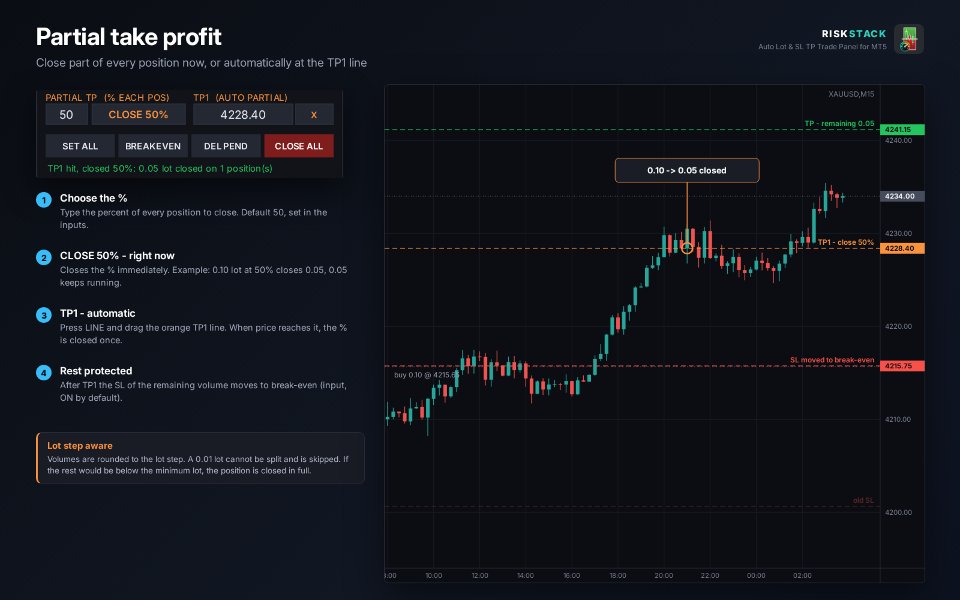Click the CLOSE 50% button
This screenshot has width=960, height=600.
[138, 114]
